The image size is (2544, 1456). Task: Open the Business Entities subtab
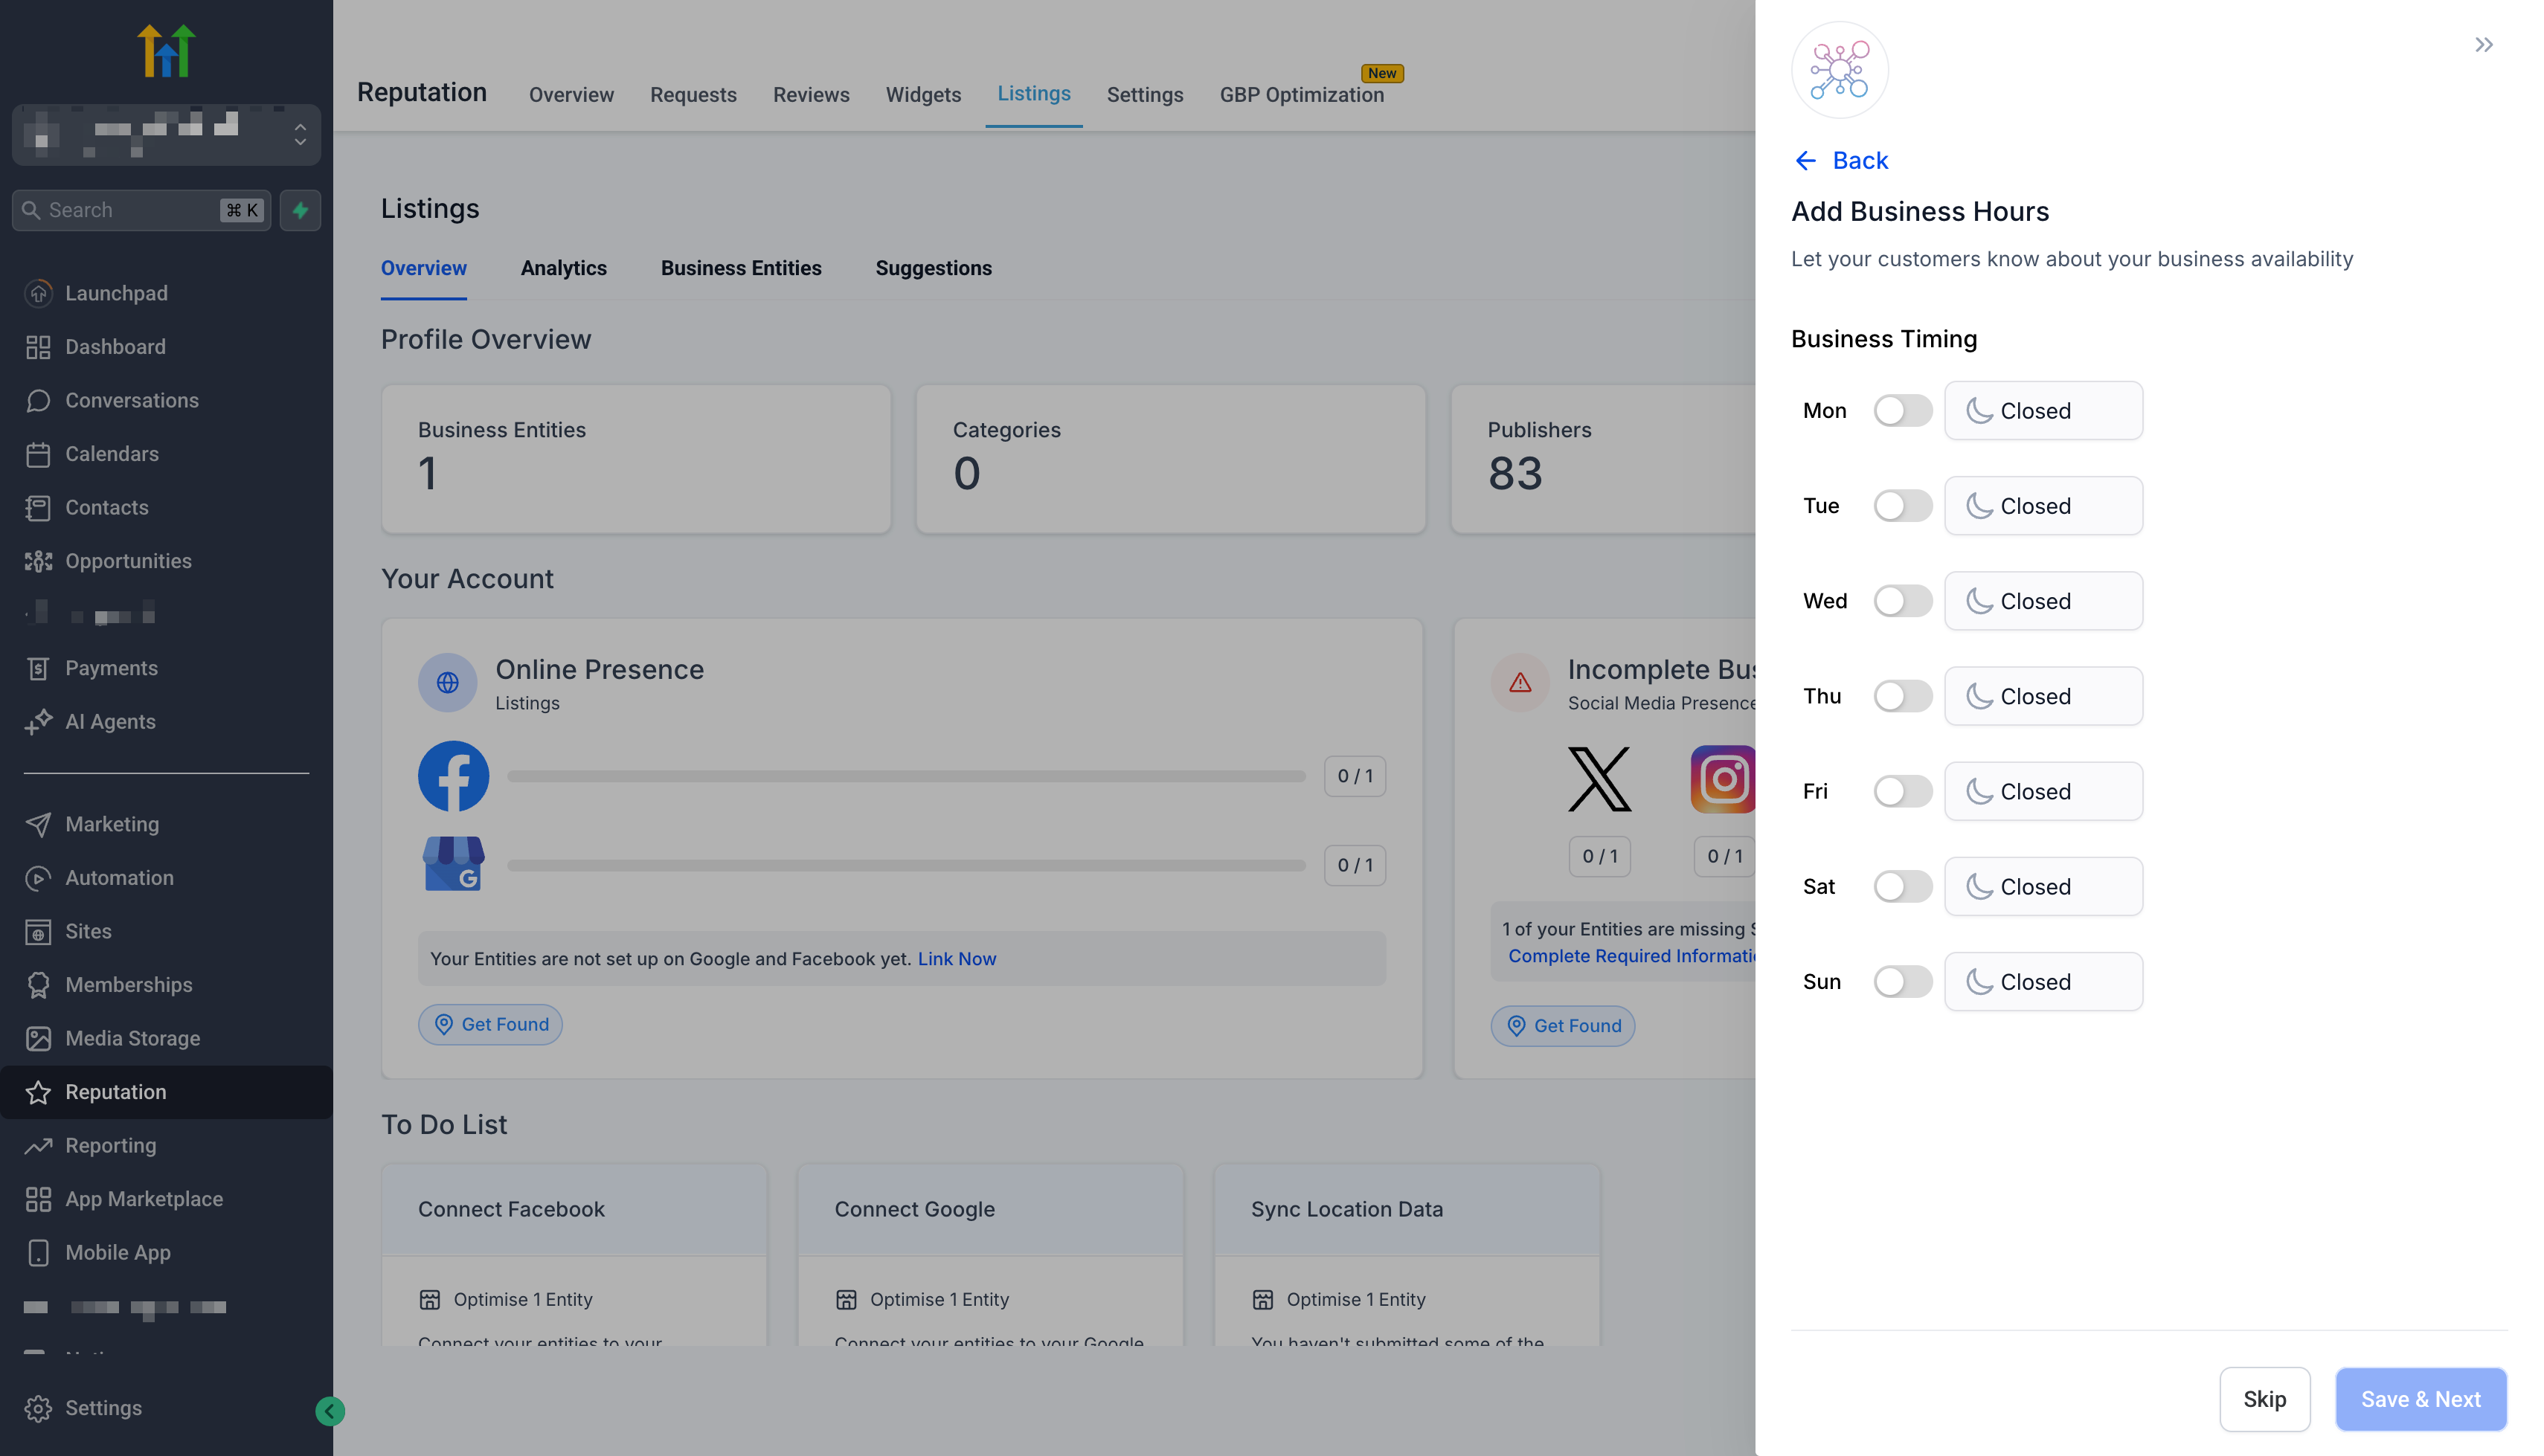[x=740, y=268]
